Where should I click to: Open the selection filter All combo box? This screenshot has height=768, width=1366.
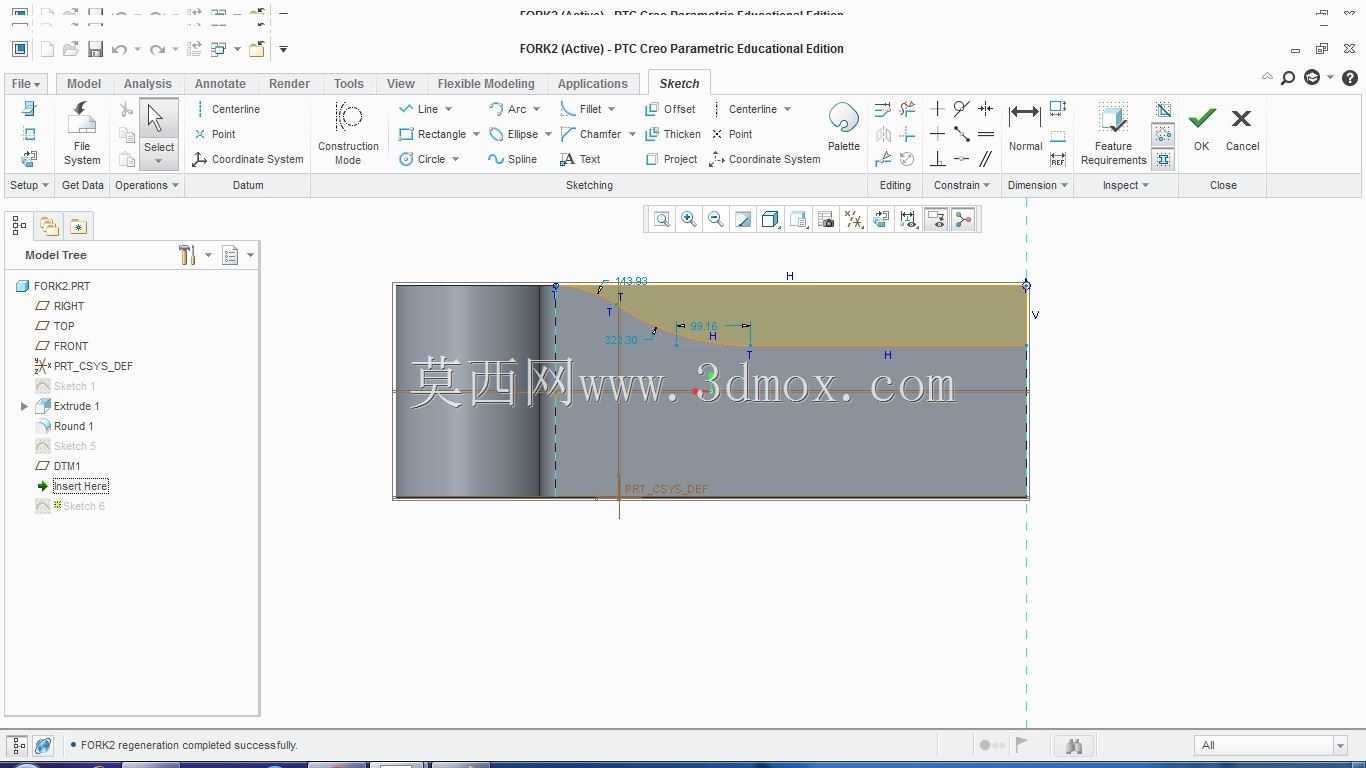point(1272,745)
